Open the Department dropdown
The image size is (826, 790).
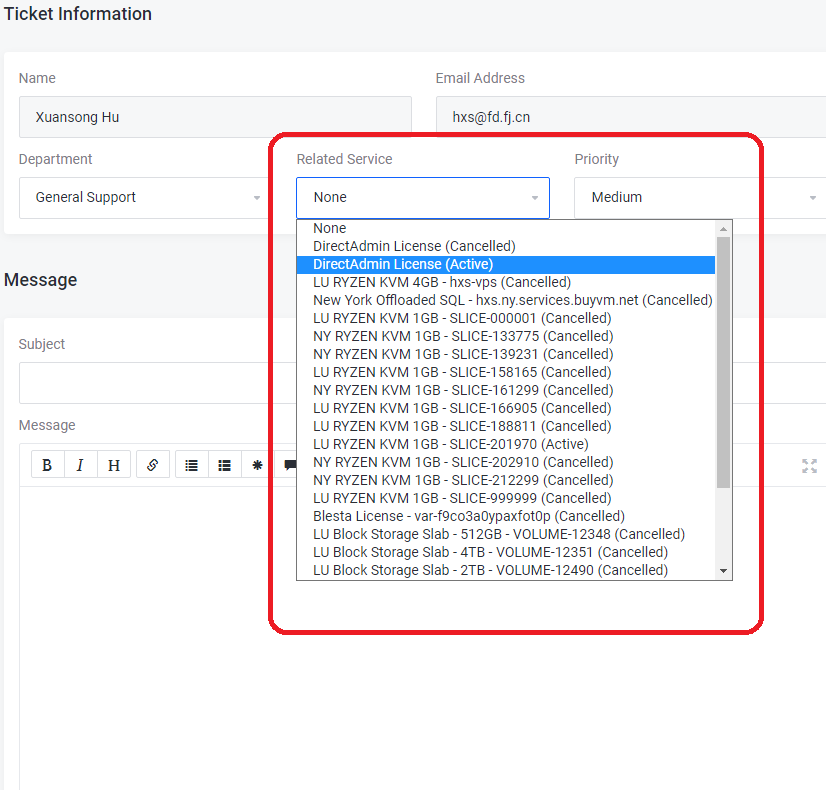click(143, 198)
